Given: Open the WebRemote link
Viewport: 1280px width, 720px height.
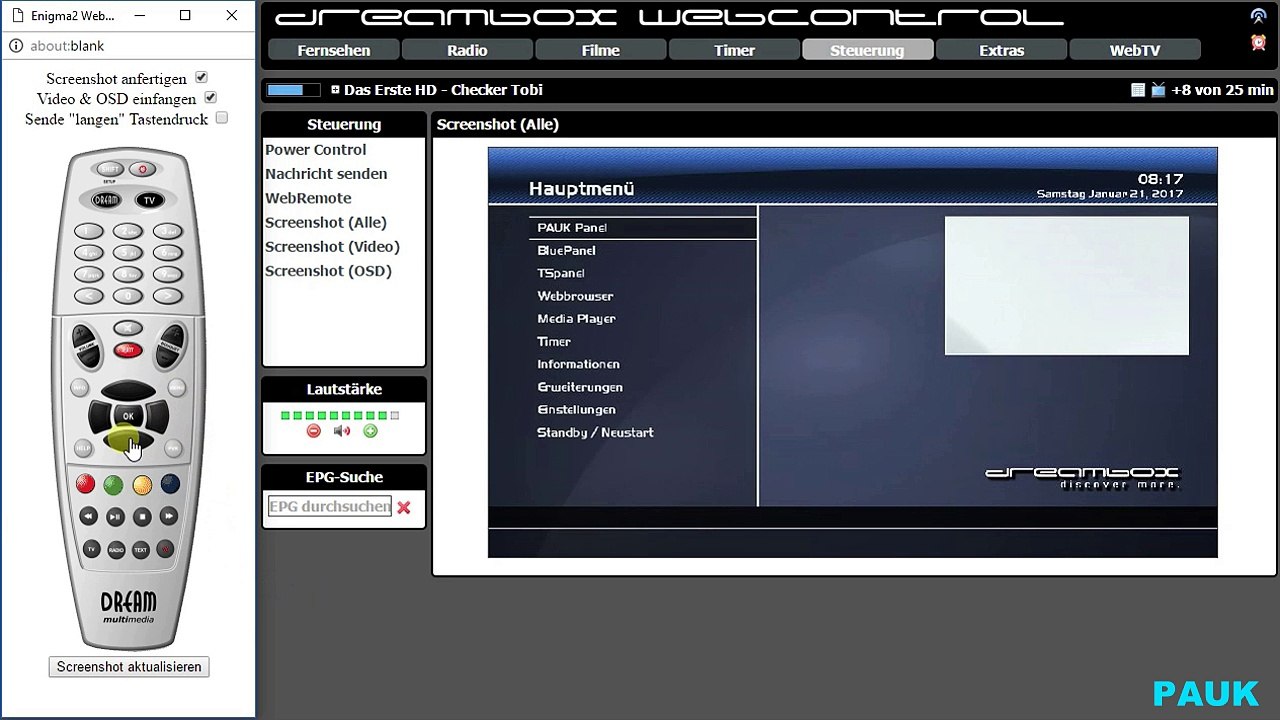Looking at the screenshot, I should coord(308,198).
